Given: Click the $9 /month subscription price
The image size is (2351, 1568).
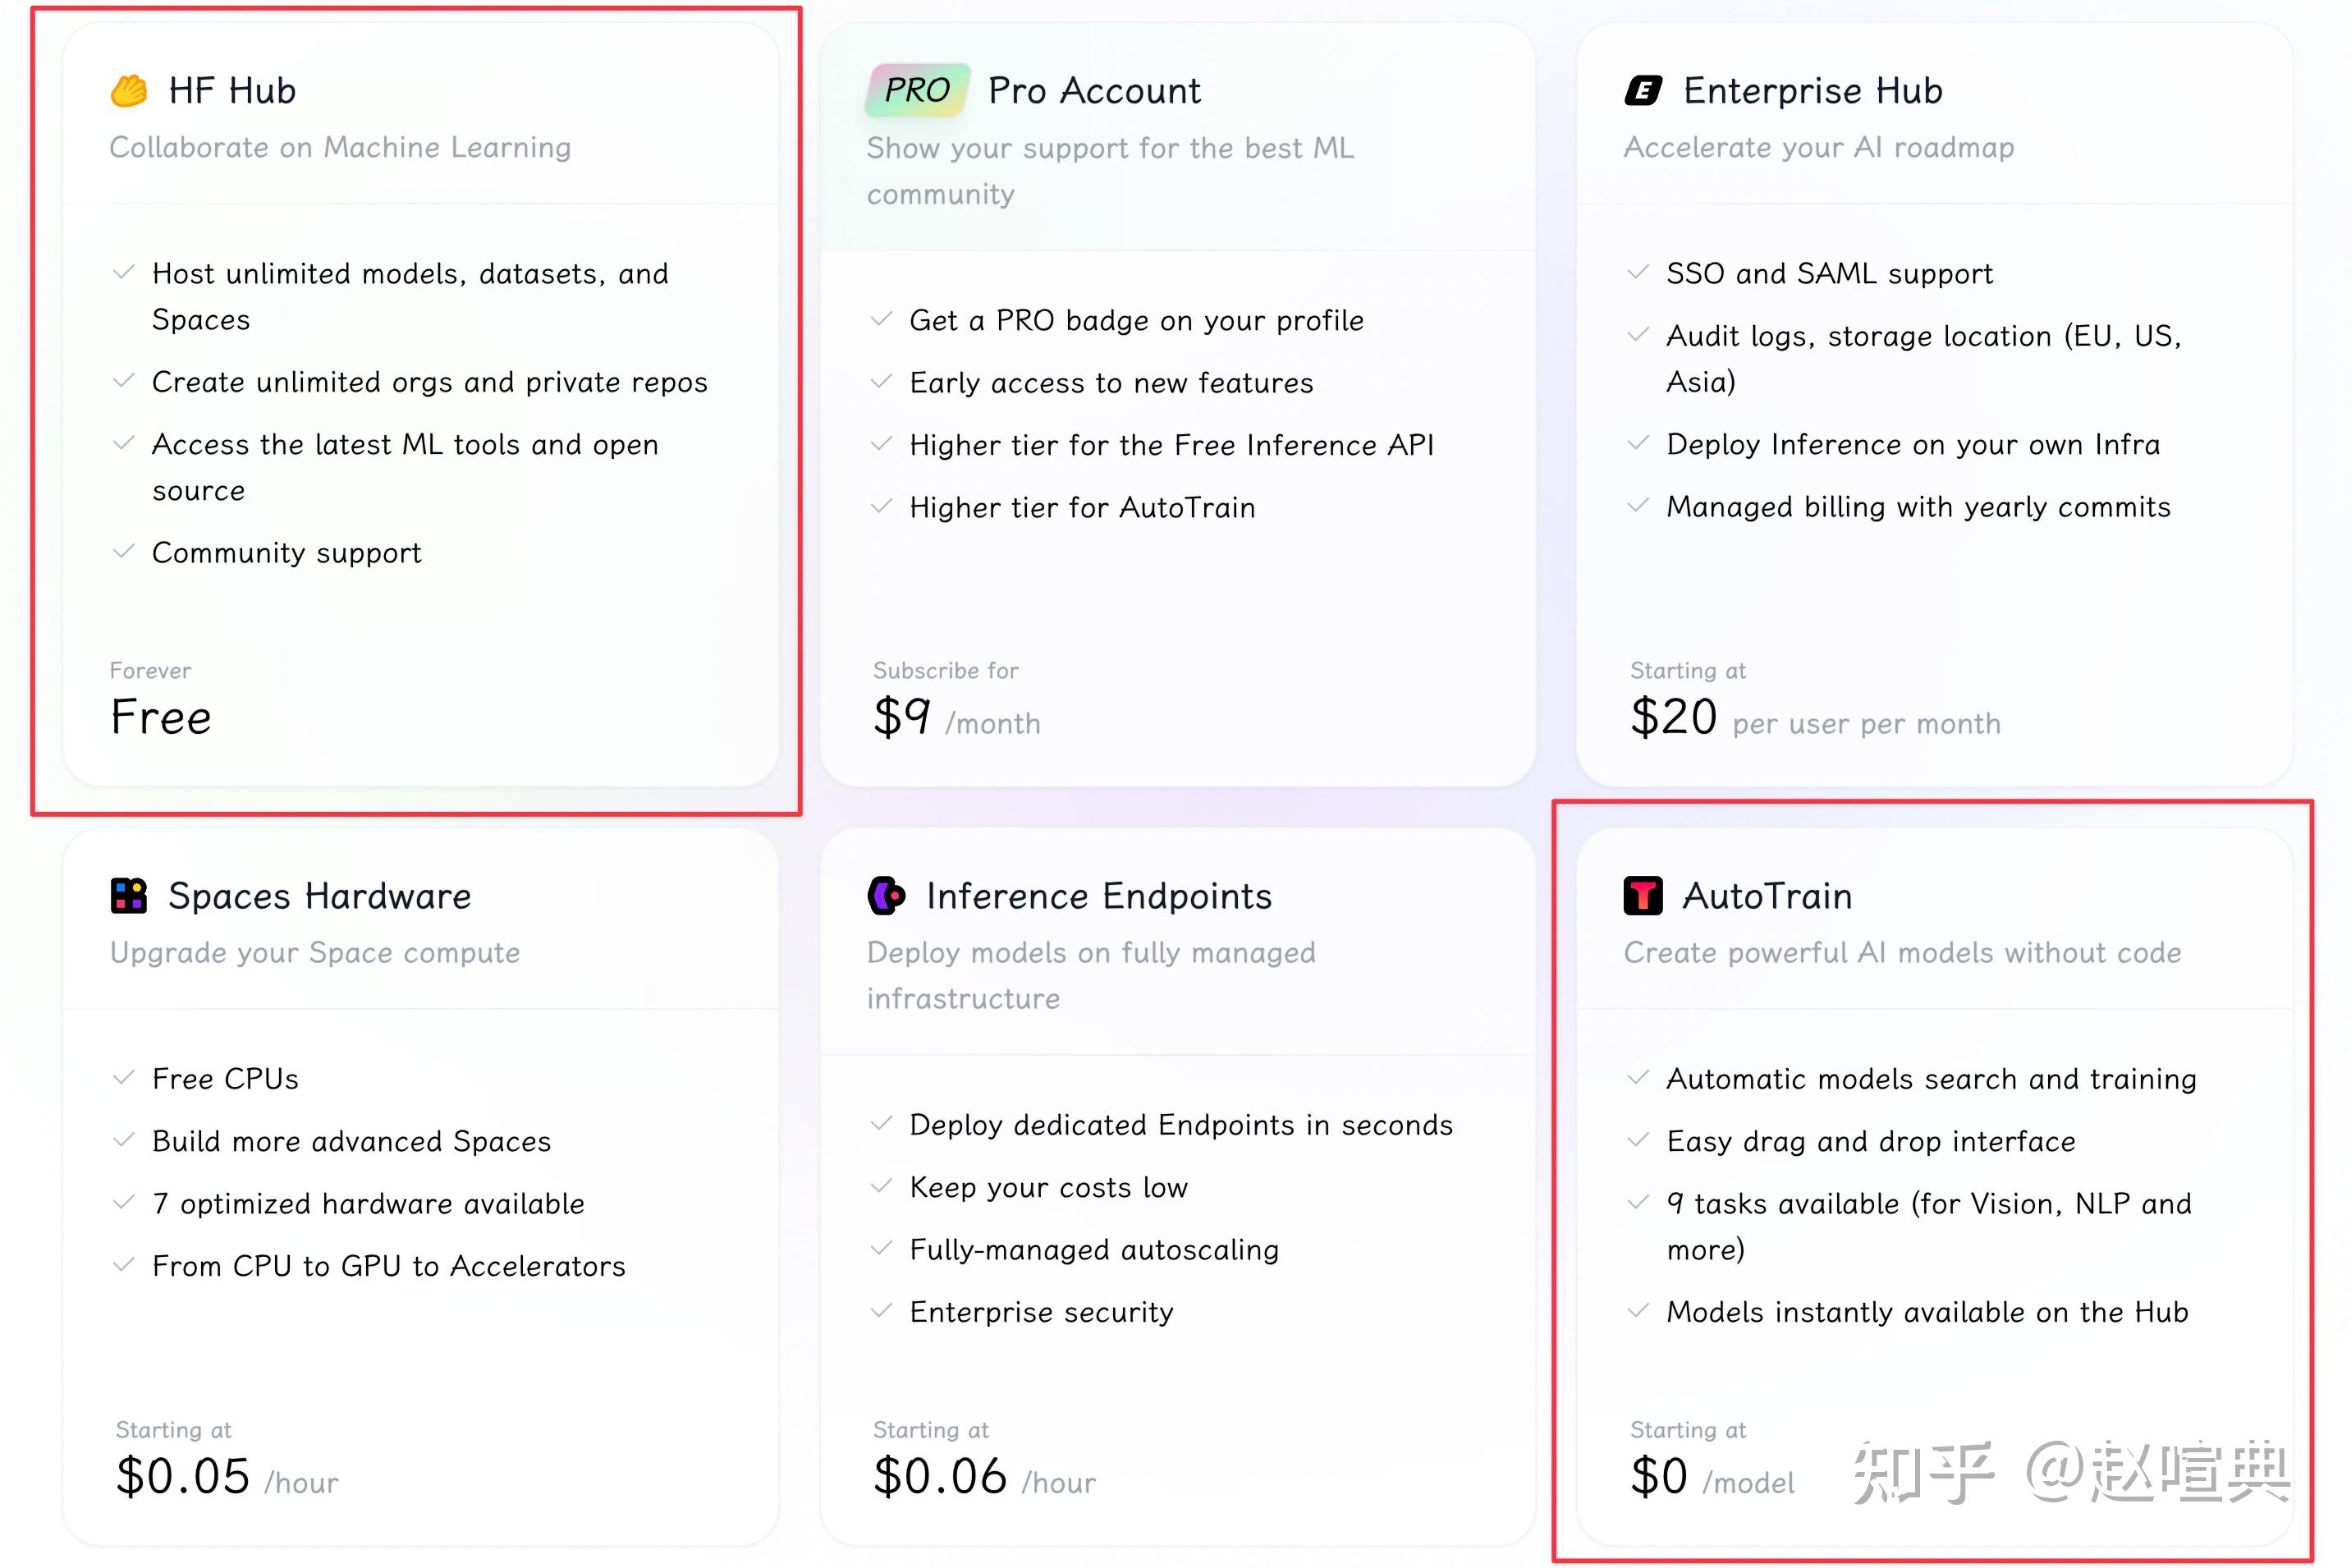Looking at the screenshot, I should [956, 718].
